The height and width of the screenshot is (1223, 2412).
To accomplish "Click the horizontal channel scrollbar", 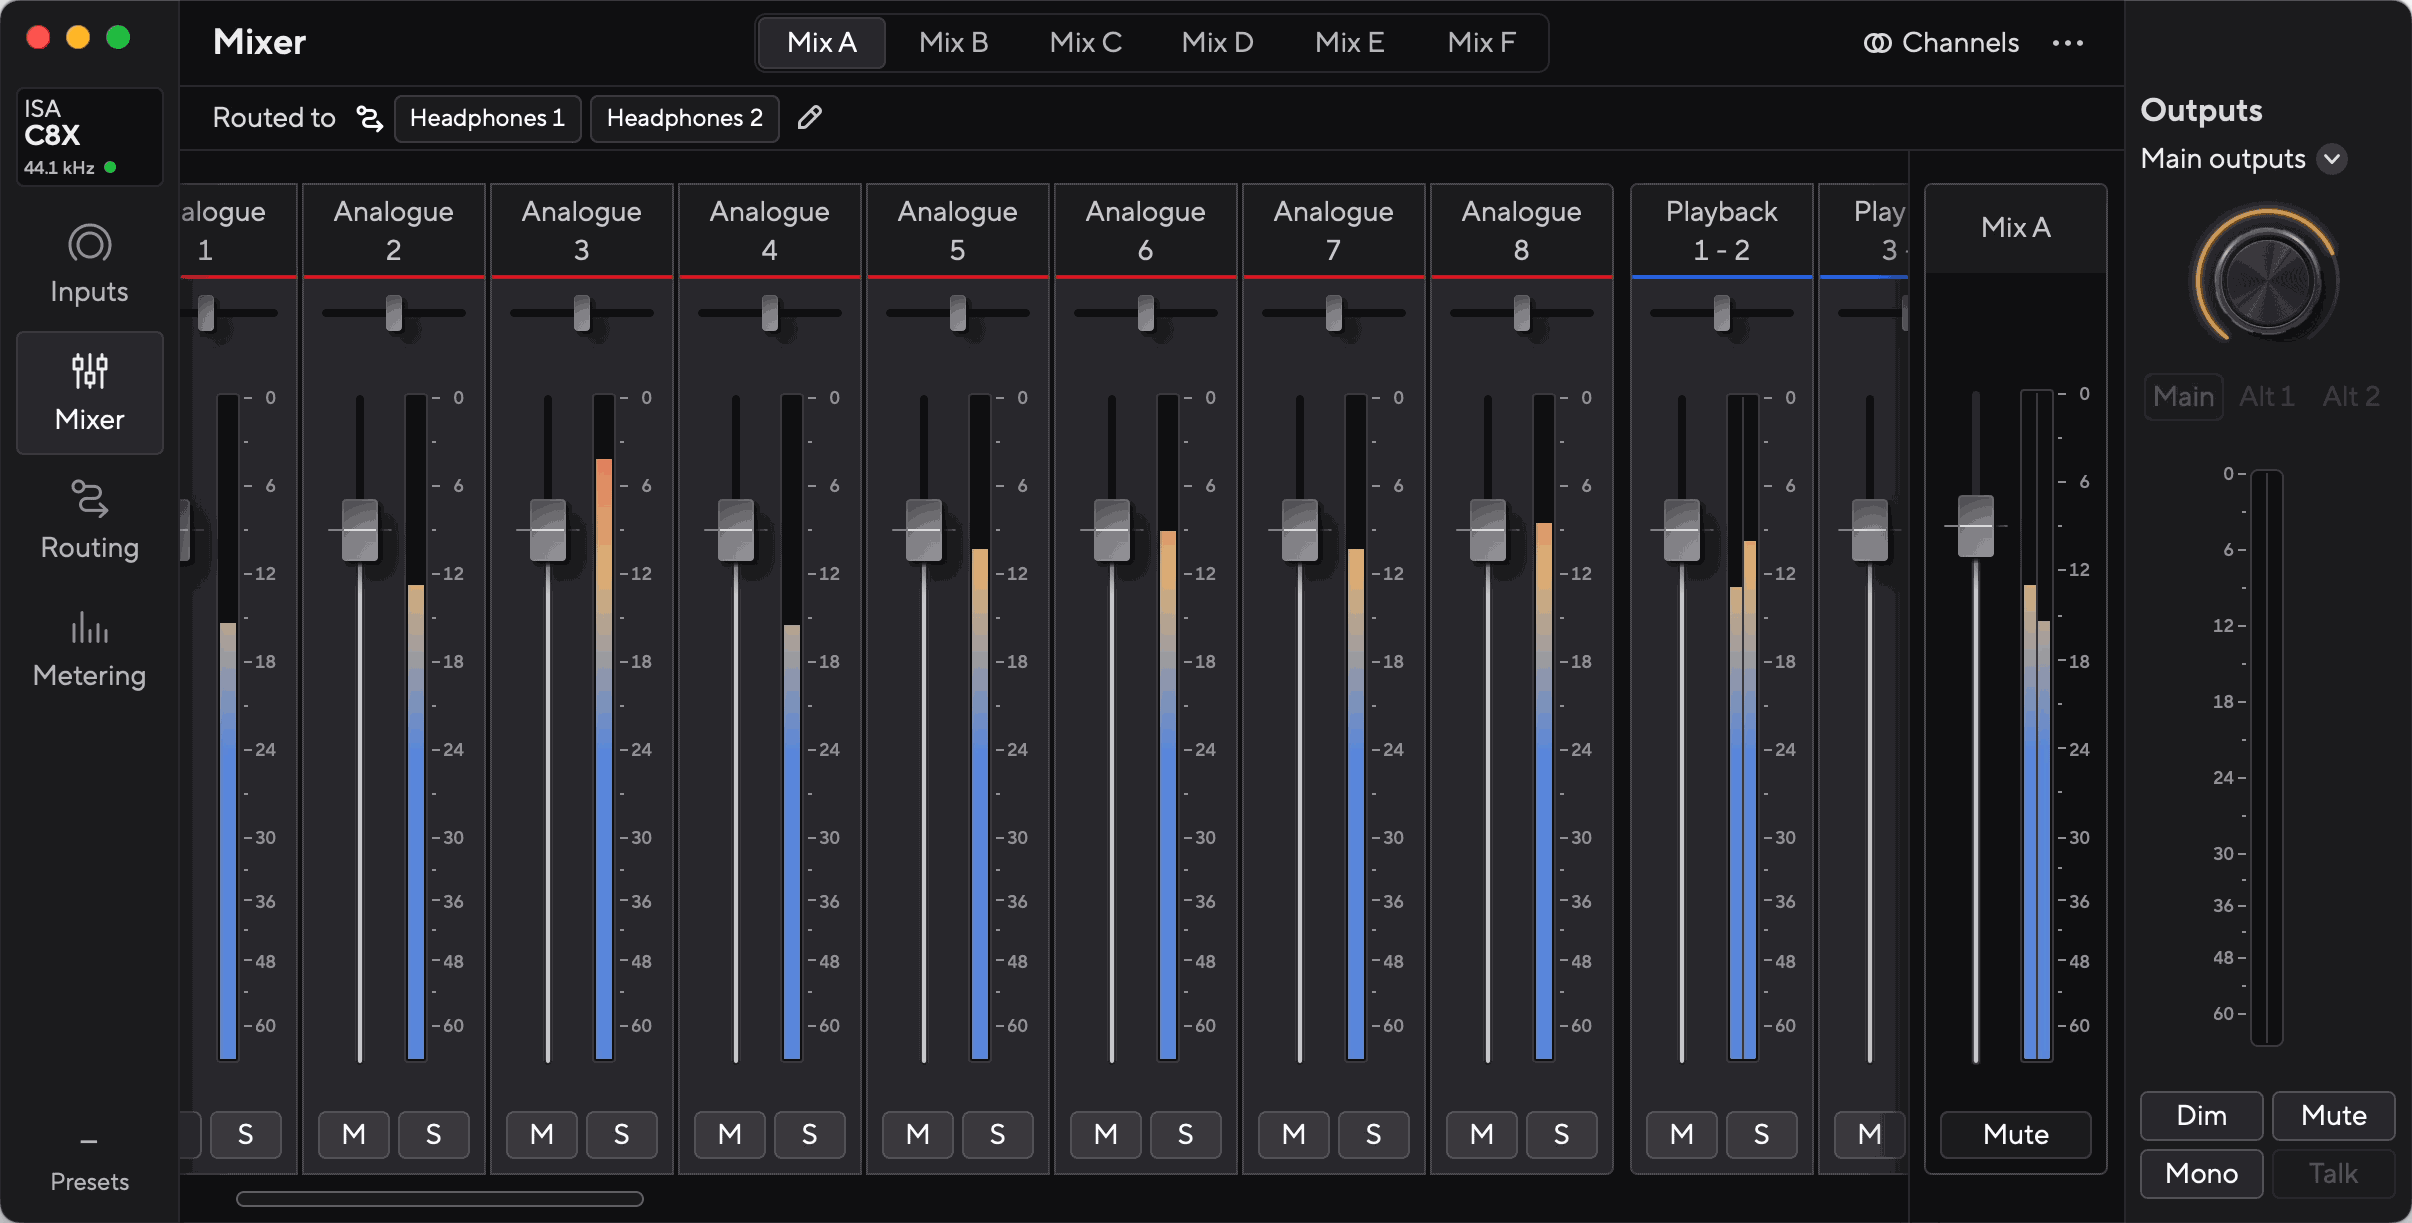I will [440, 1199].
